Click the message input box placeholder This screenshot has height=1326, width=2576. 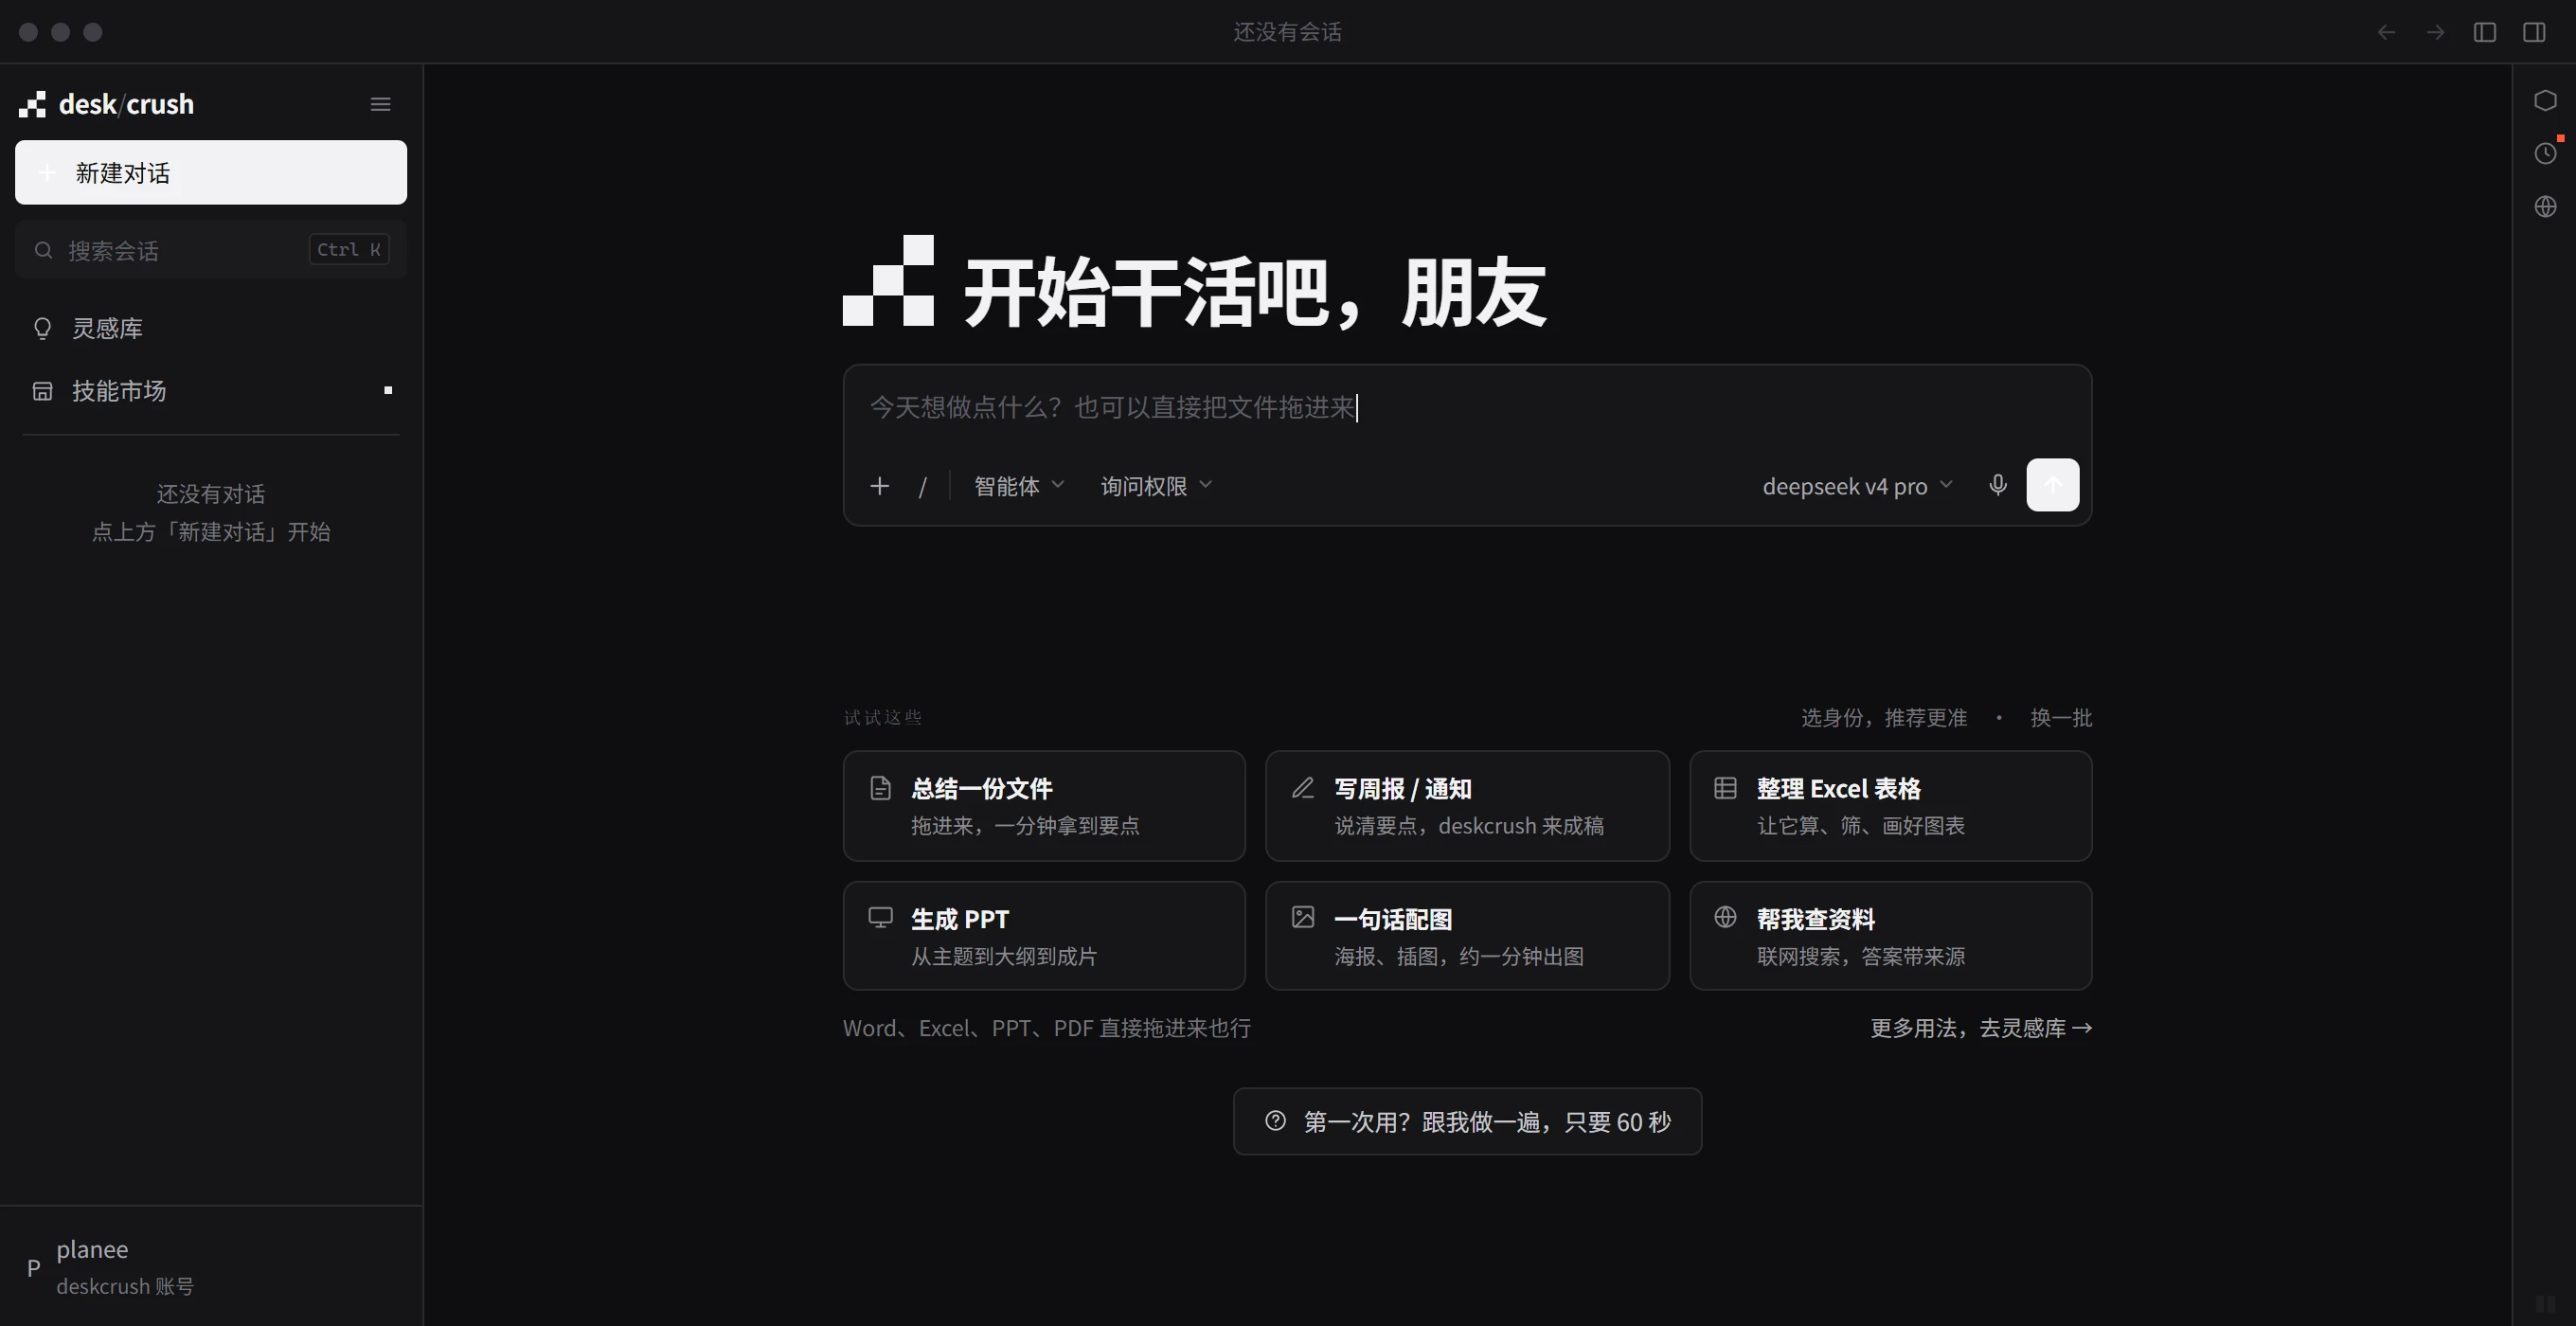pos(1112,407)
